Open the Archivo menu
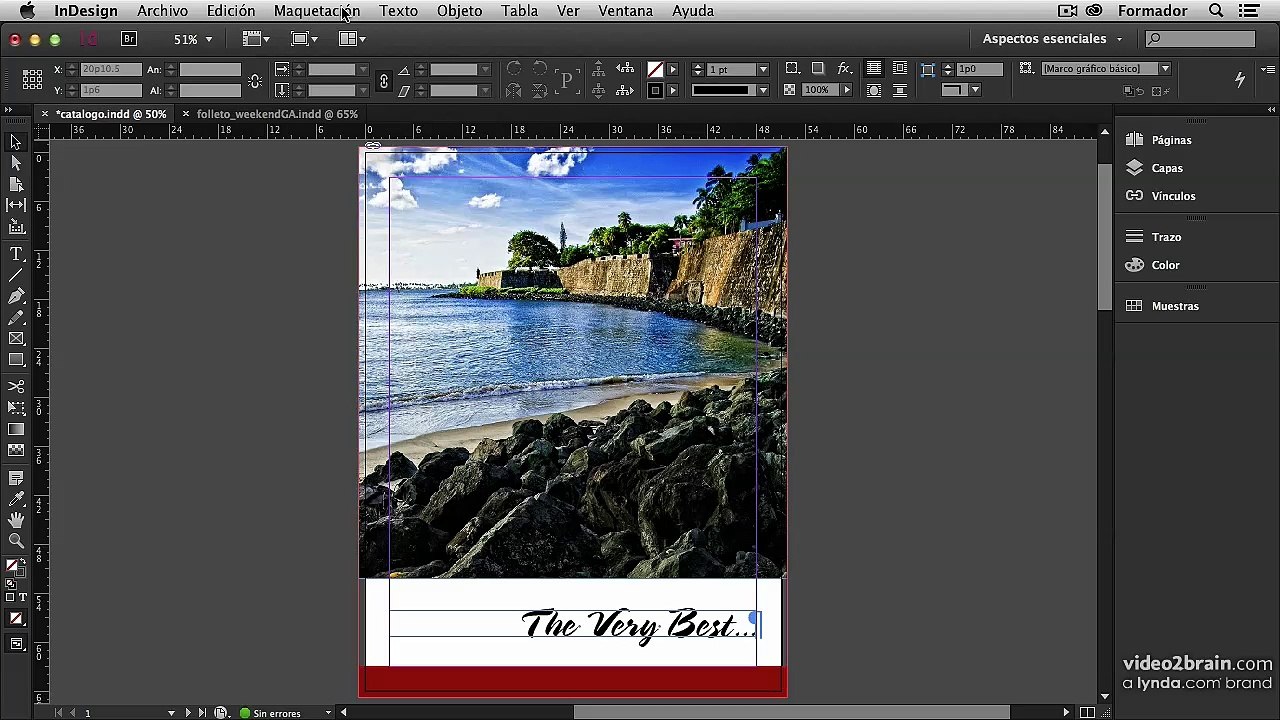 point(162,11)
